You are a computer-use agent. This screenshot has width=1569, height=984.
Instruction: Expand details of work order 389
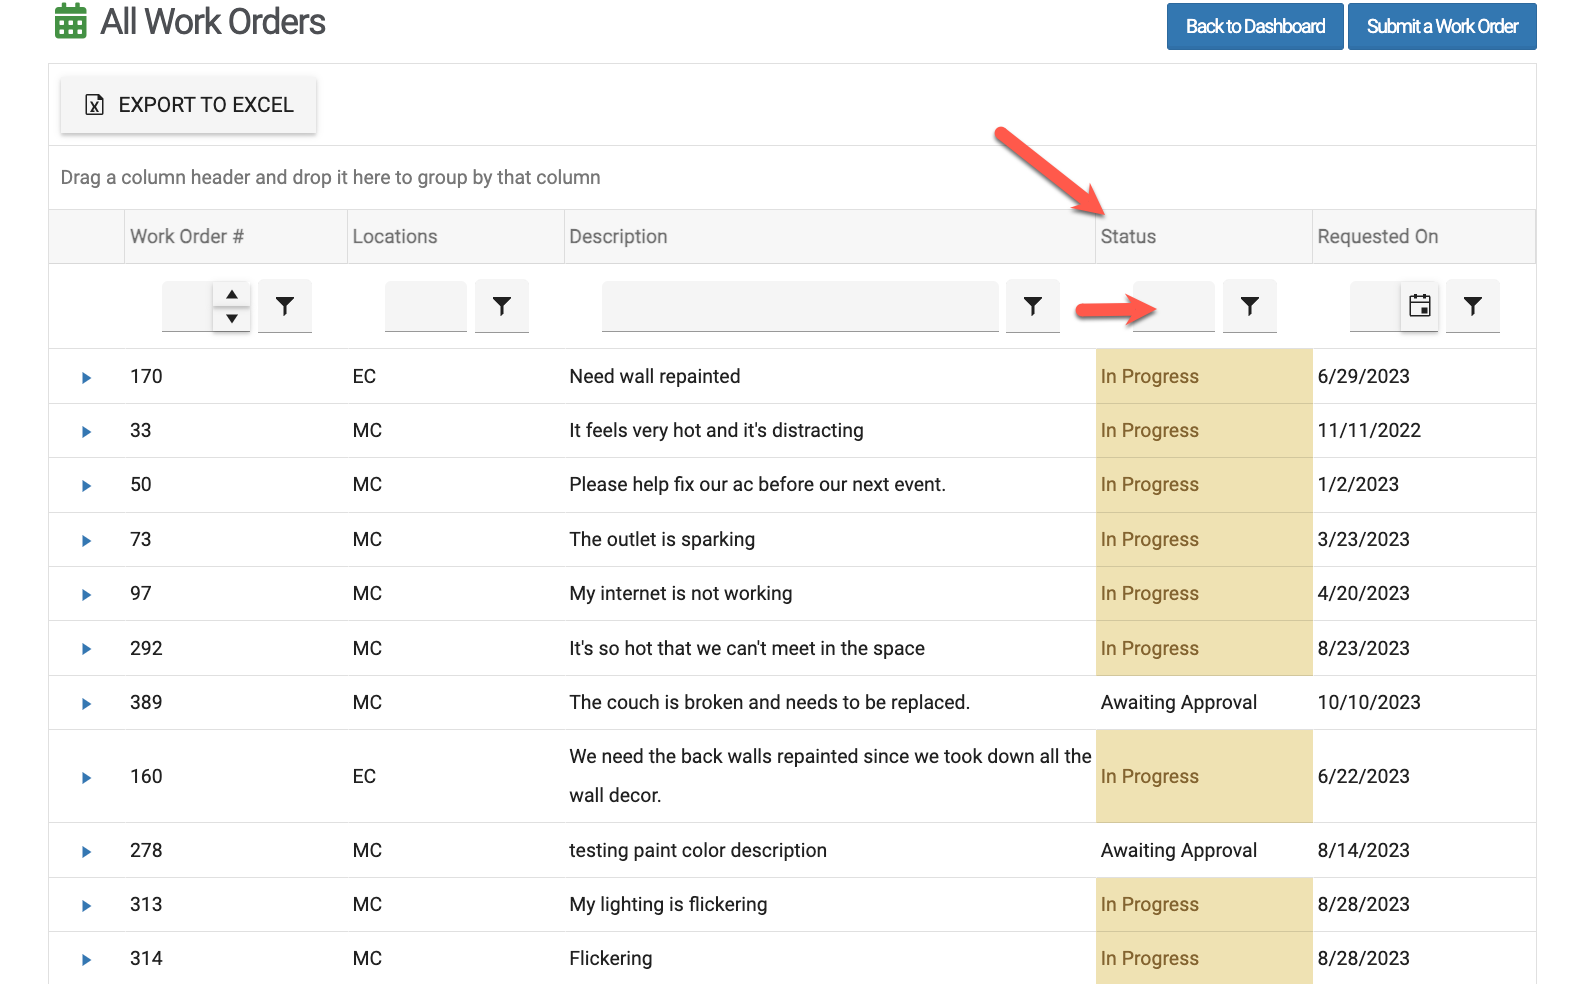(87, 704)
